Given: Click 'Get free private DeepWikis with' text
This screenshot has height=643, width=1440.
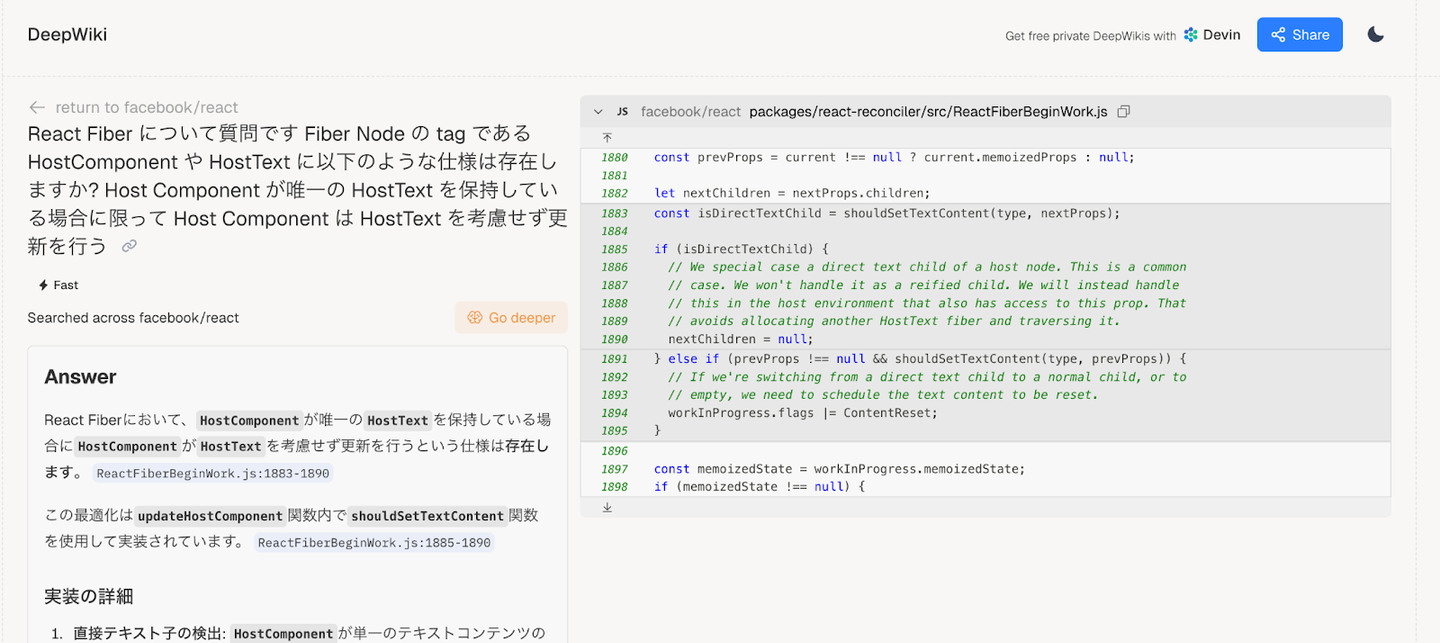Looking at the screenshot, I should click(x=1090, y=36).
